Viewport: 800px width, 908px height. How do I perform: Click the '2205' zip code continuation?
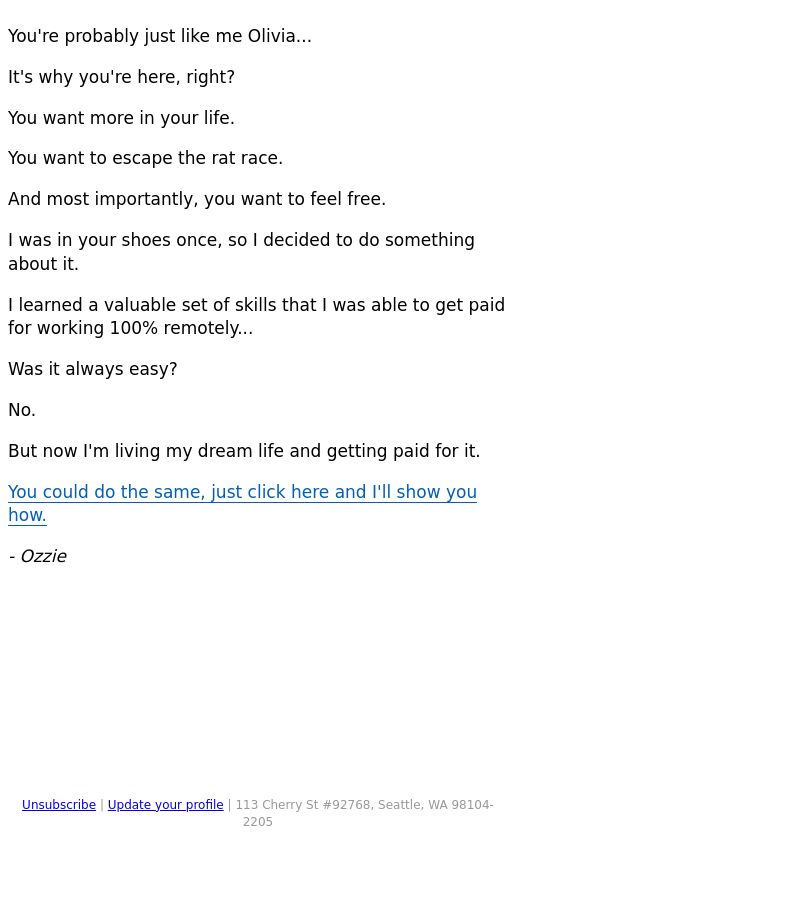pos(258,822)
